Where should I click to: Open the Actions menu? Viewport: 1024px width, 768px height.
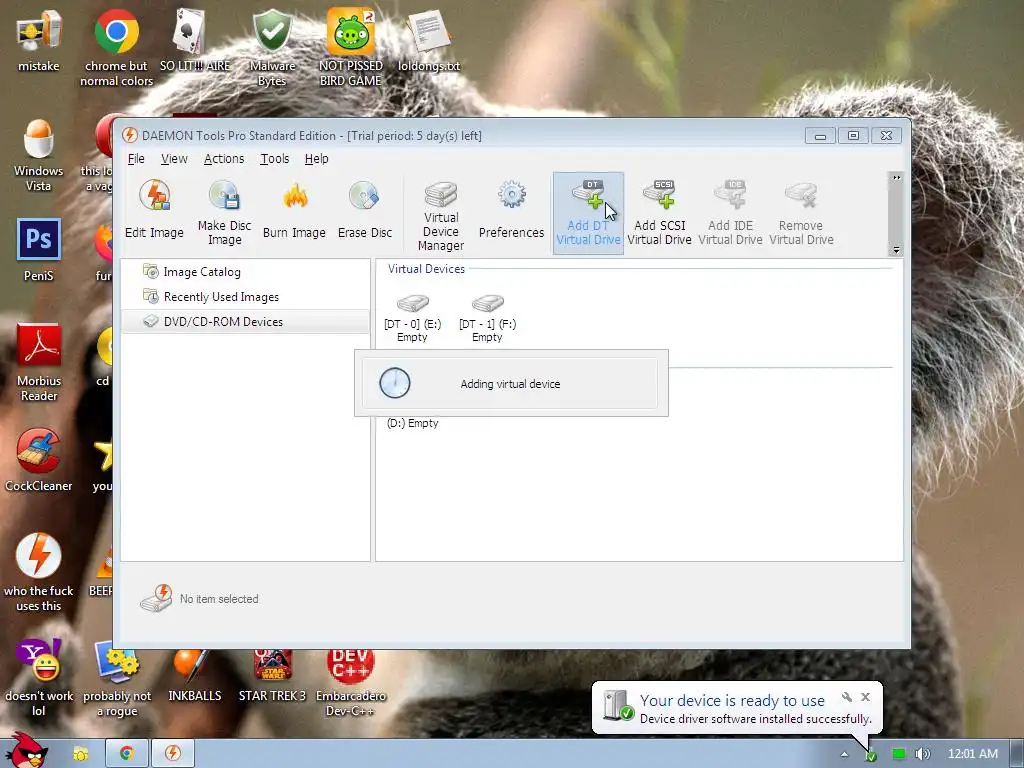224,159
